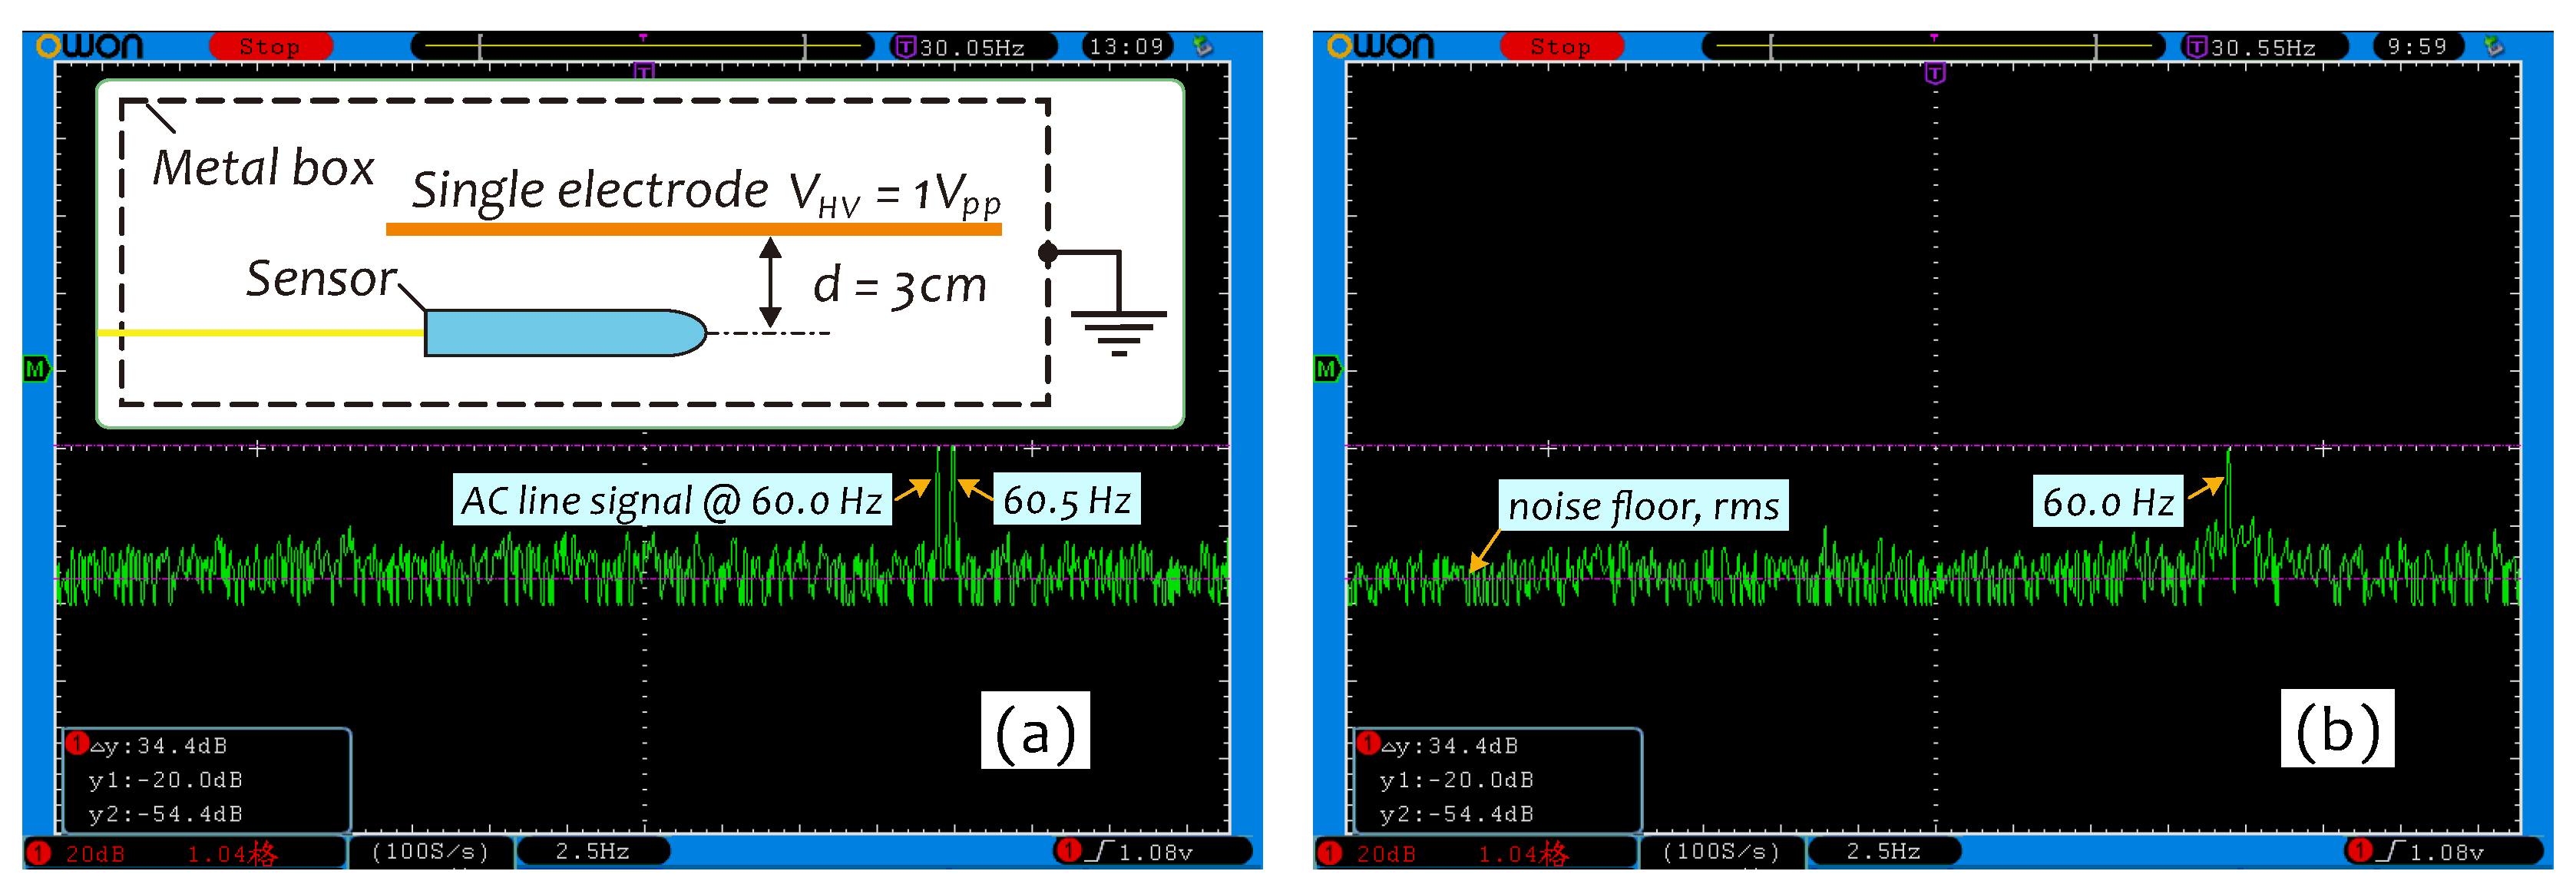This screenshot has width=2576, height=891.
Task: Click the Stop indicator on left oscilloscope
Action: click(x=270, y=46)
